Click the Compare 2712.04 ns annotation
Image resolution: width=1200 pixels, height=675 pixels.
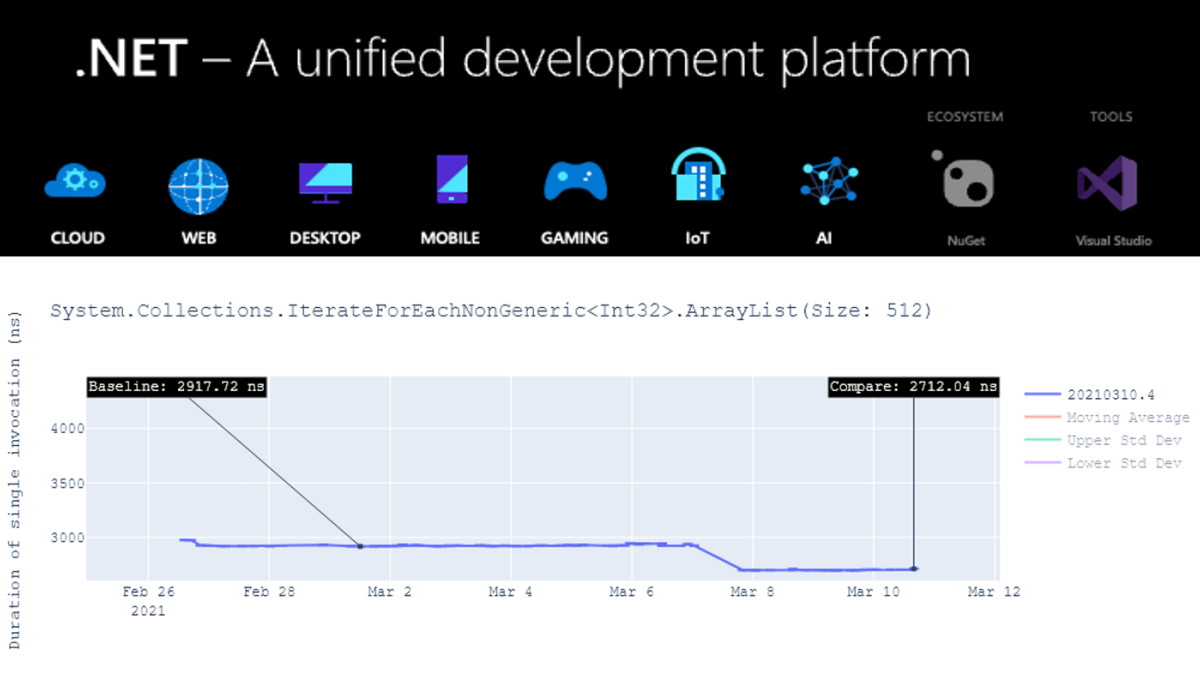point(913,387)
